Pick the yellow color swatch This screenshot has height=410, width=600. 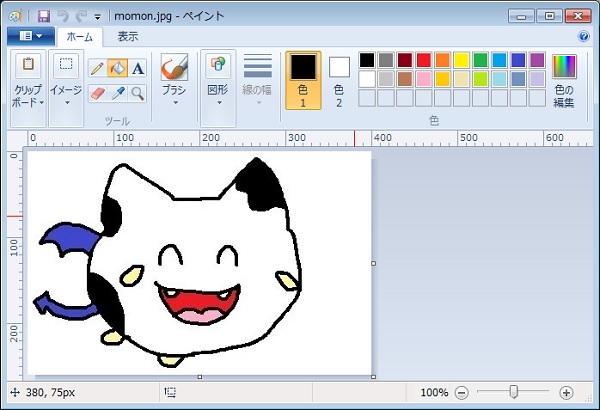(461, 60)
